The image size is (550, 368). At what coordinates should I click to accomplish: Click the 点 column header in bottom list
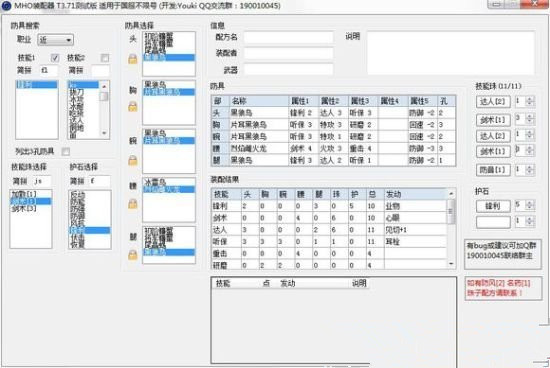(266, 283)
